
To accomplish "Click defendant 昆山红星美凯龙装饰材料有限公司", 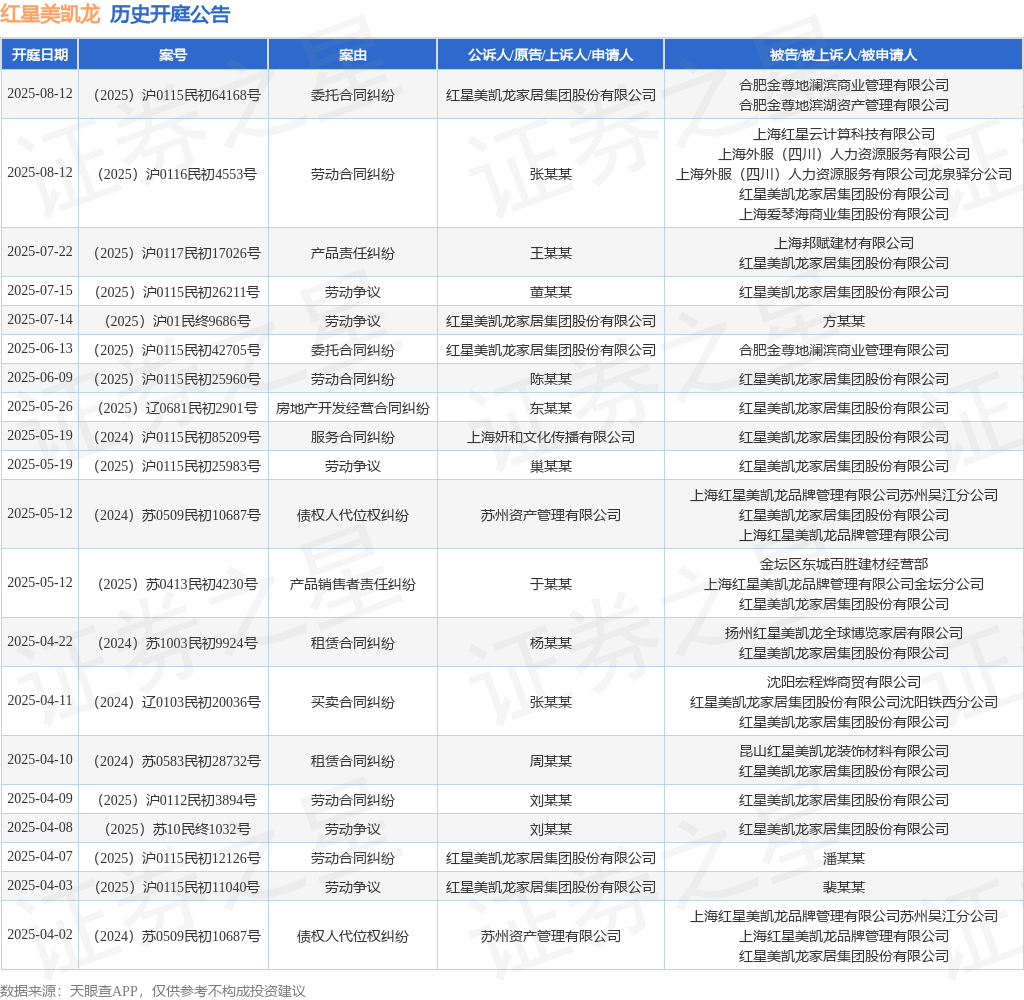I will click(x=844, y=752).
